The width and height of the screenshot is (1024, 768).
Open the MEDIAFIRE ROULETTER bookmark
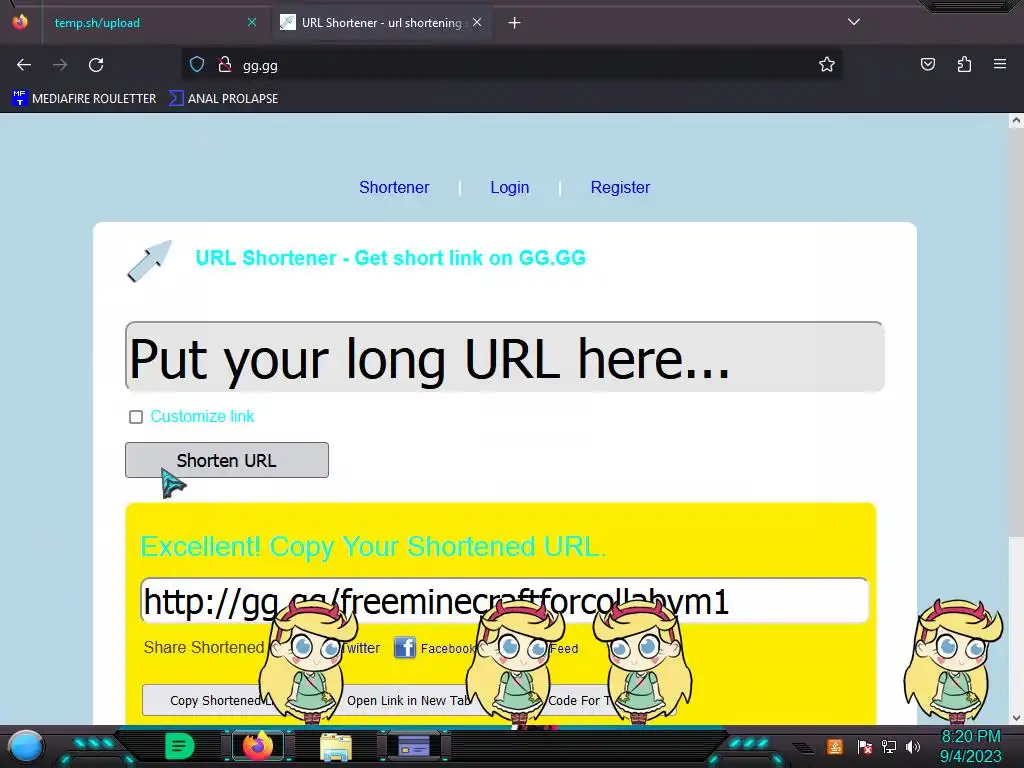(x=84, y=99)
